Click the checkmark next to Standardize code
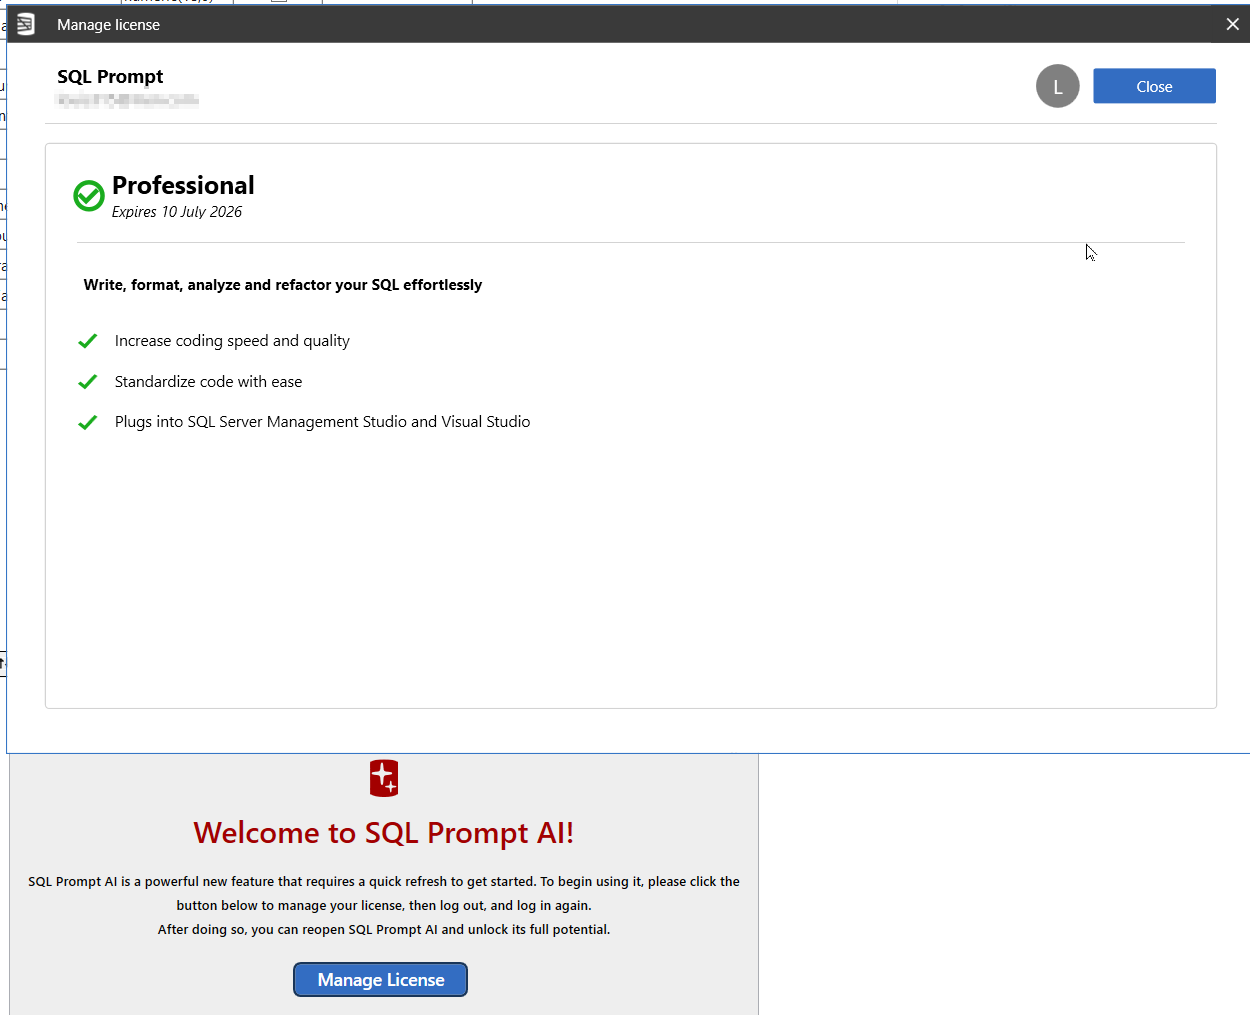 point(88,382)
